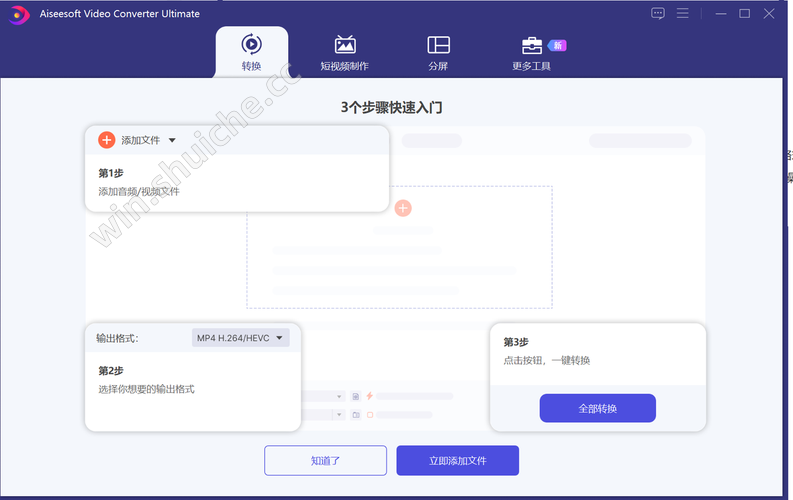Open the 分屏 split screen tab

point(438,53)
